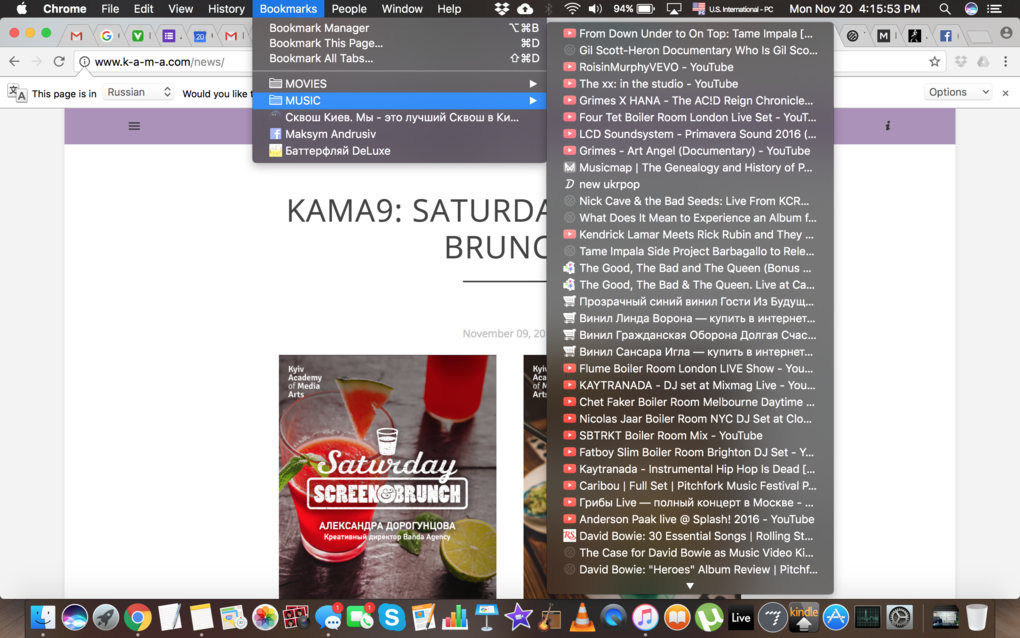Open Messages in the Dock
The width and height of the screenshot is (1020, 638).
329,617
